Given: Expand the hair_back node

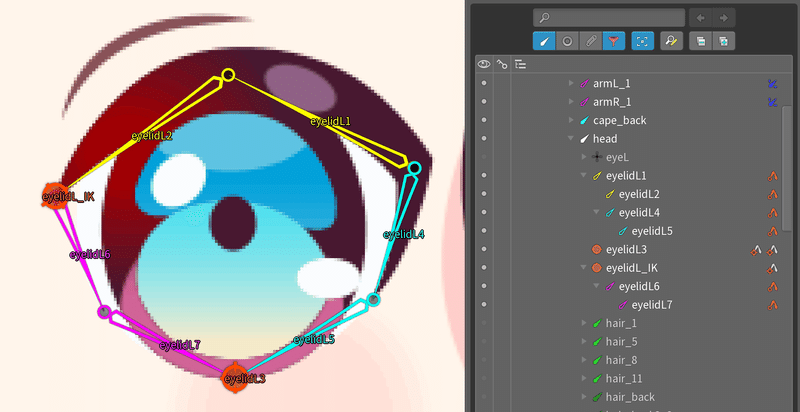Looking at the screenshot, I should [x=584, y=397].
